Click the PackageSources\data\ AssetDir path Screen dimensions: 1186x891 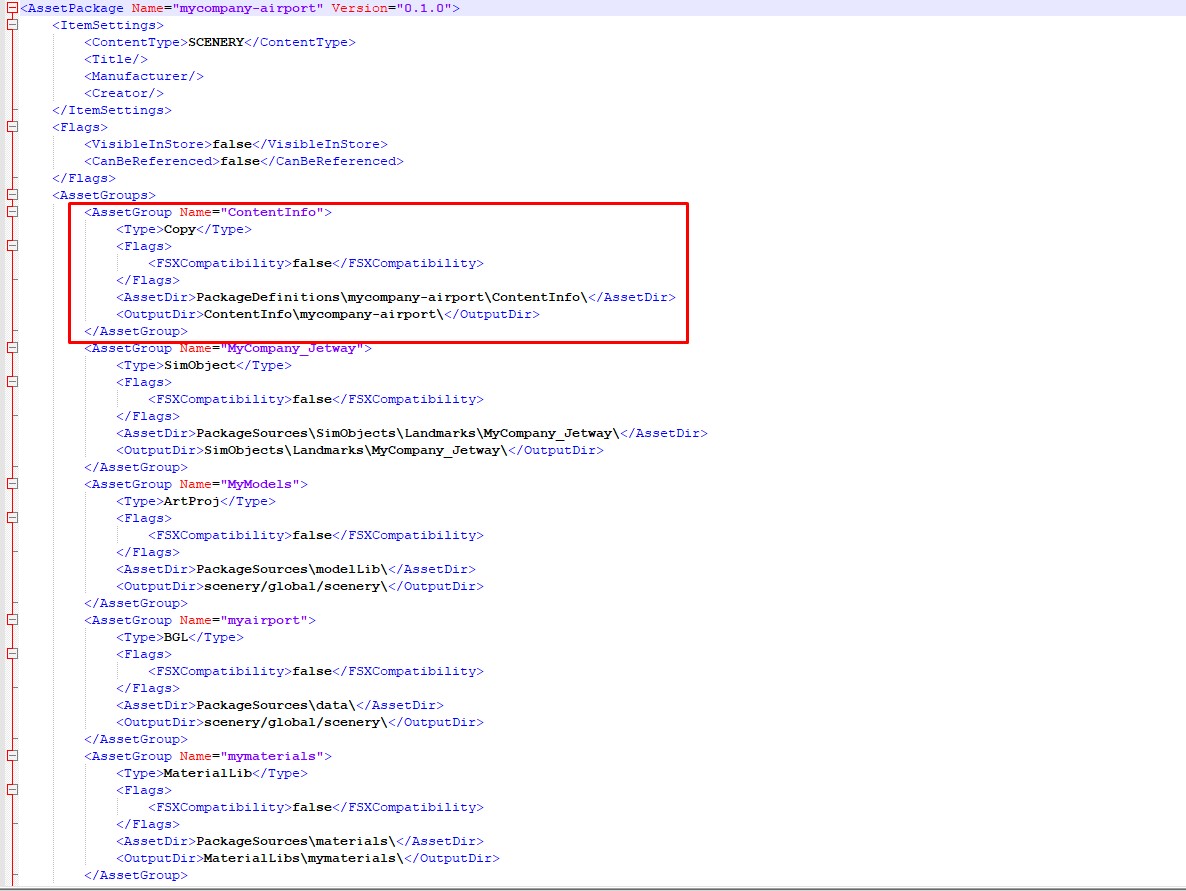275,705
